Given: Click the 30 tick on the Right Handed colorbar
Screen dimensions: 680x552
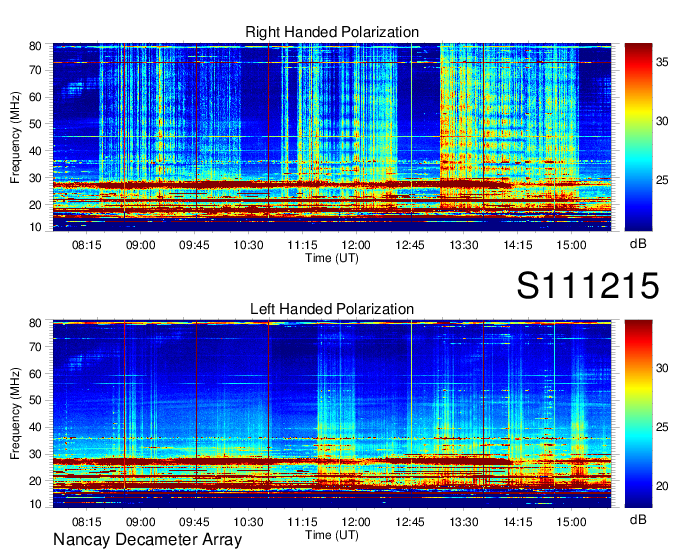Looking at the screenshot, I should (662, 121).
